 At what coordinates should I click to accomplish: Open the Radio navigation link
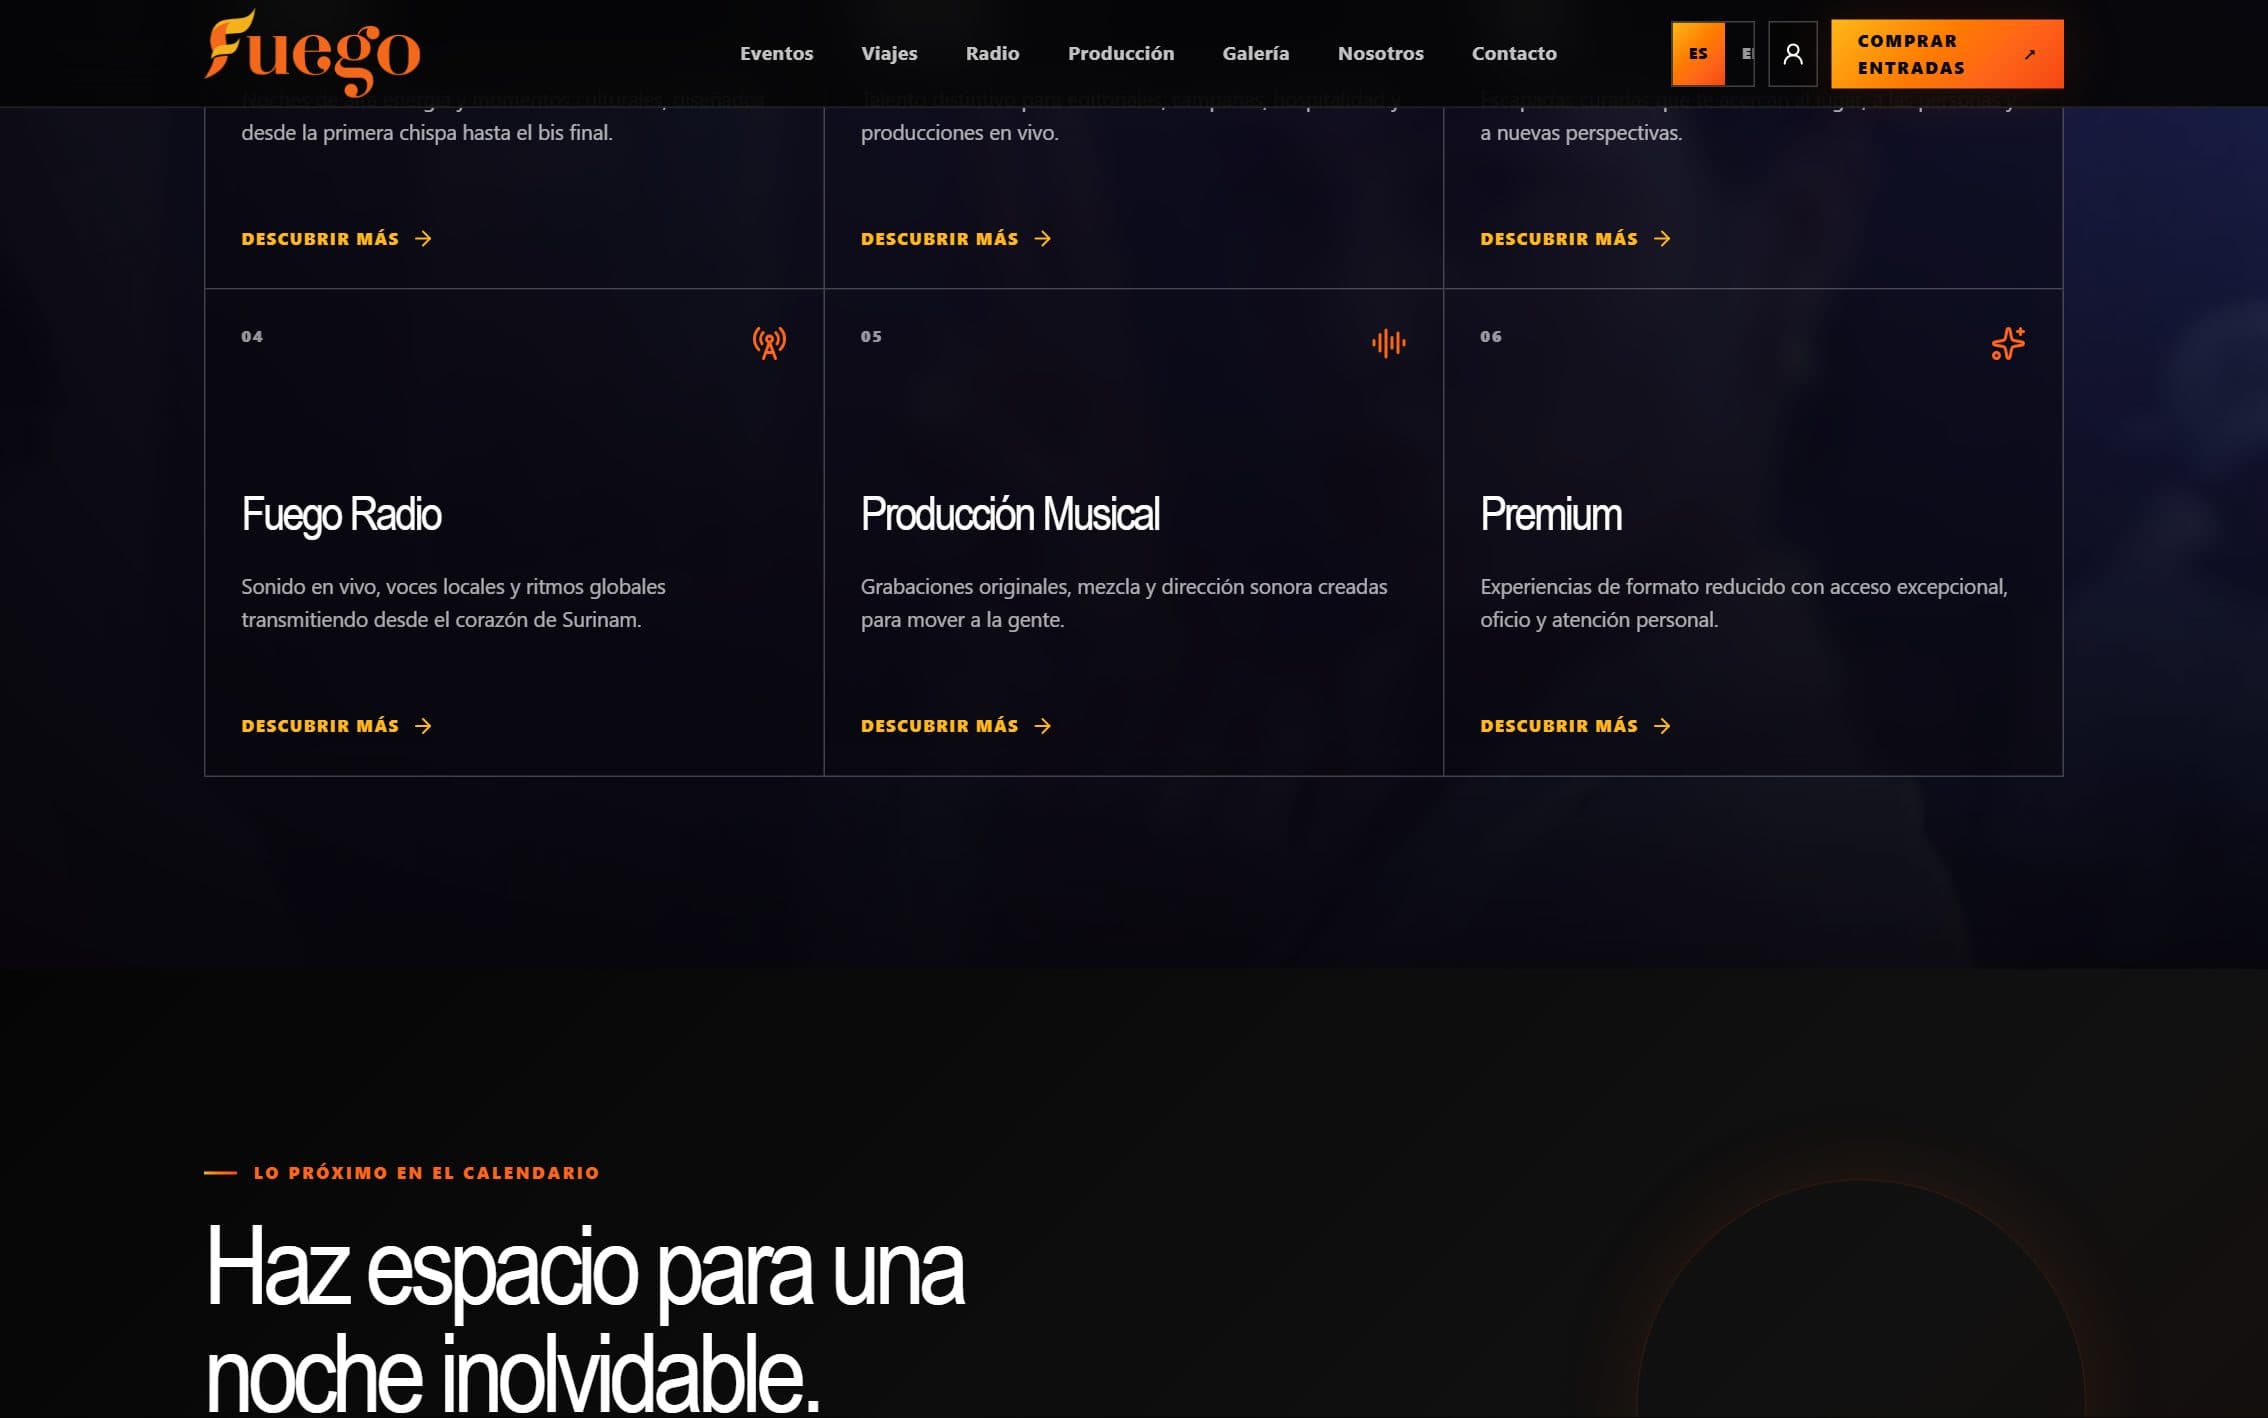tap(992, 54)
